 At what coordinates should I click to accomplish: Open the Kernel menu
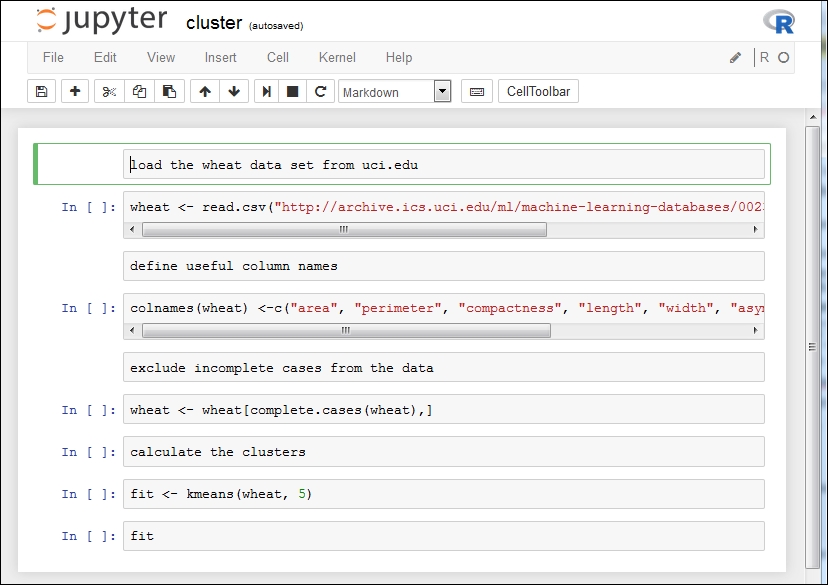[337, 57]
